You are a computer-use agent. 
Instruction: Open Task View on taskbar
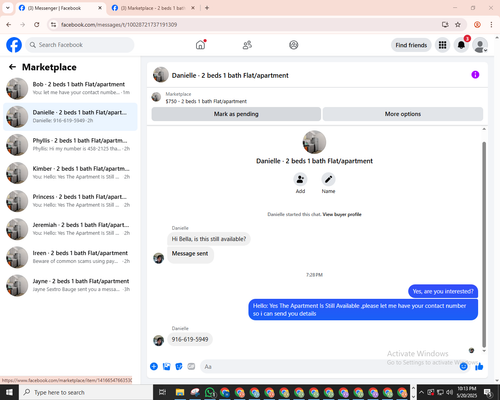(162, 392)
